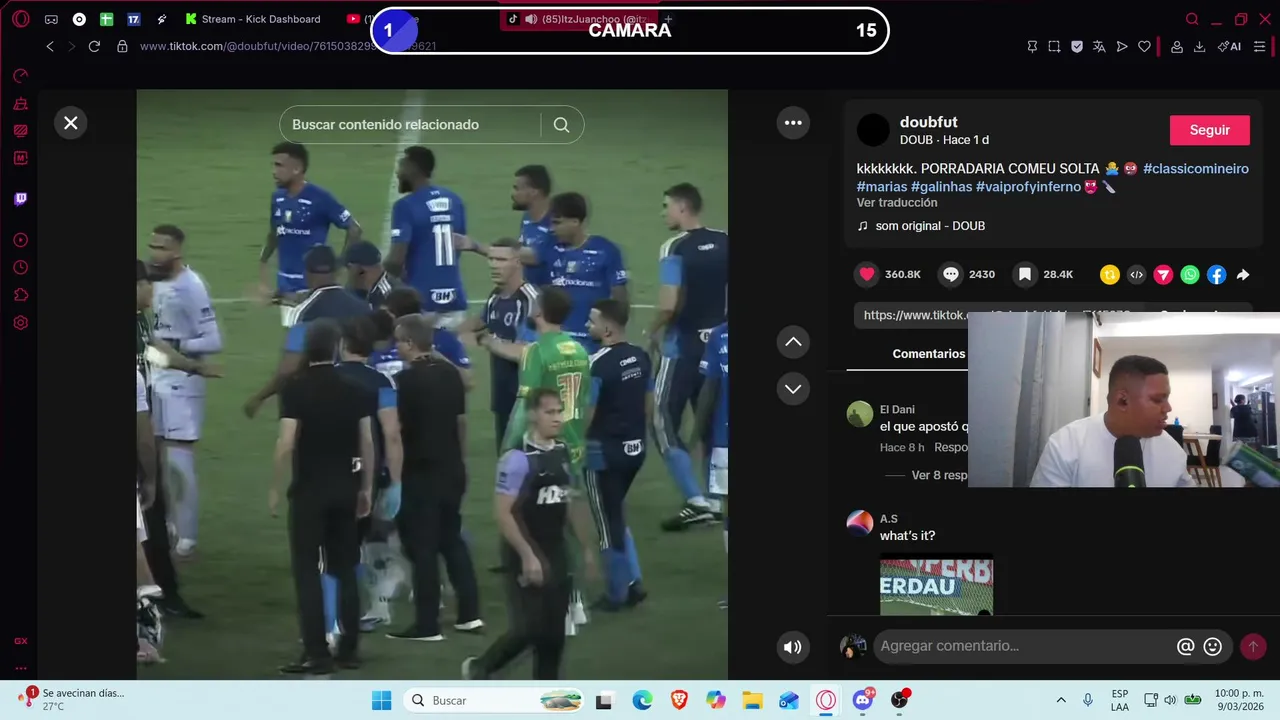Add page to bookmarks with heart icon
Screen dimensions: 1280x720
click(1144, 46)
